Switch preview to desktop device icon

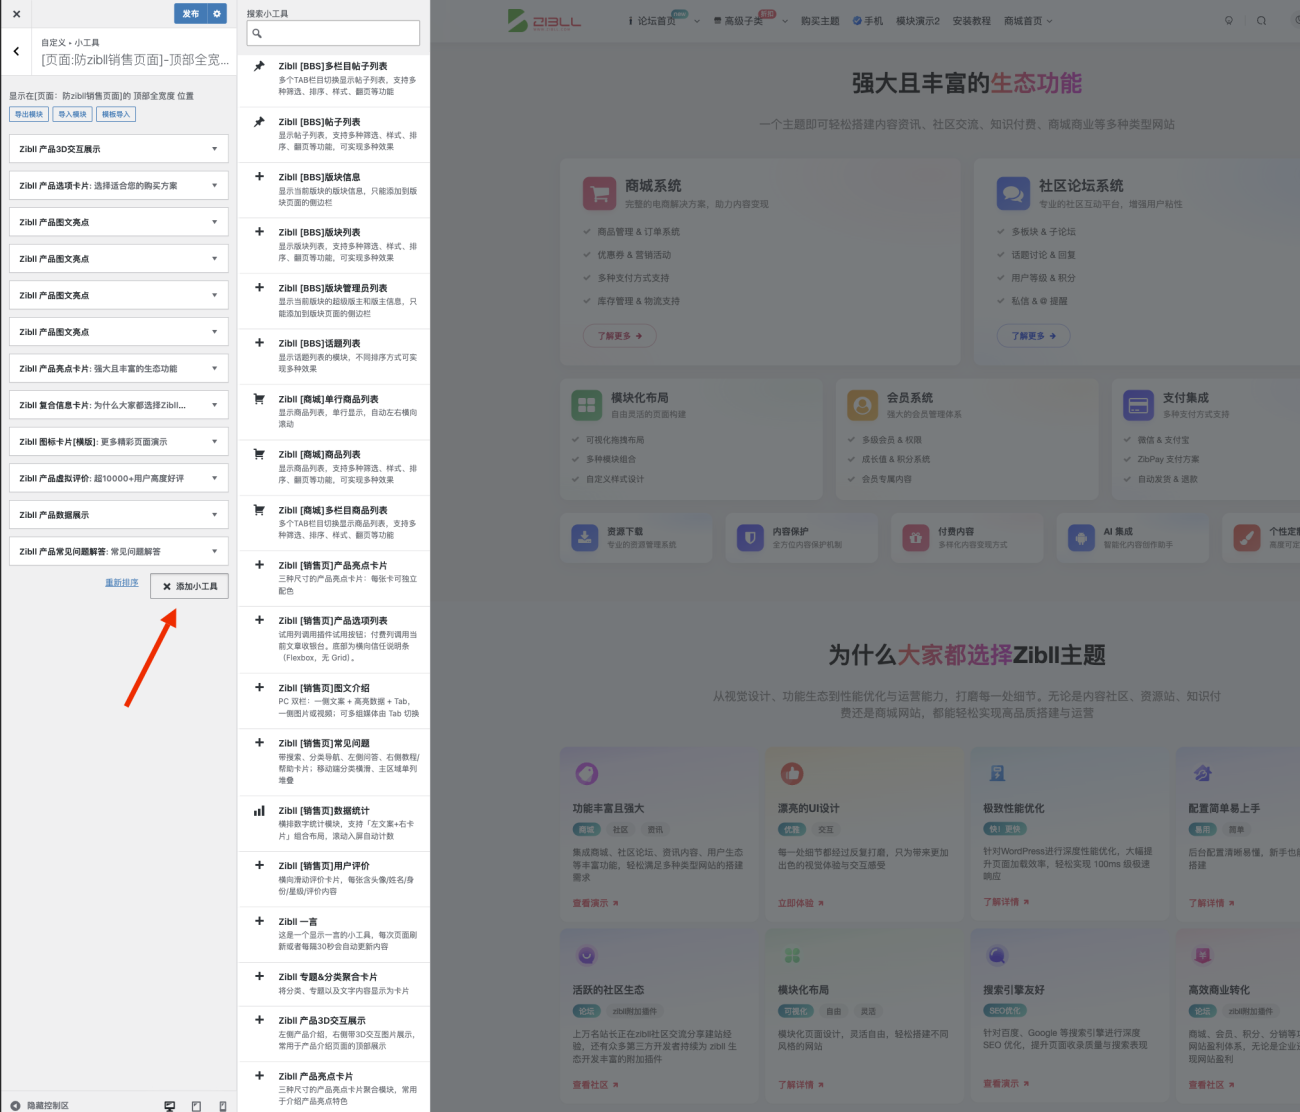pos(170,1105)
